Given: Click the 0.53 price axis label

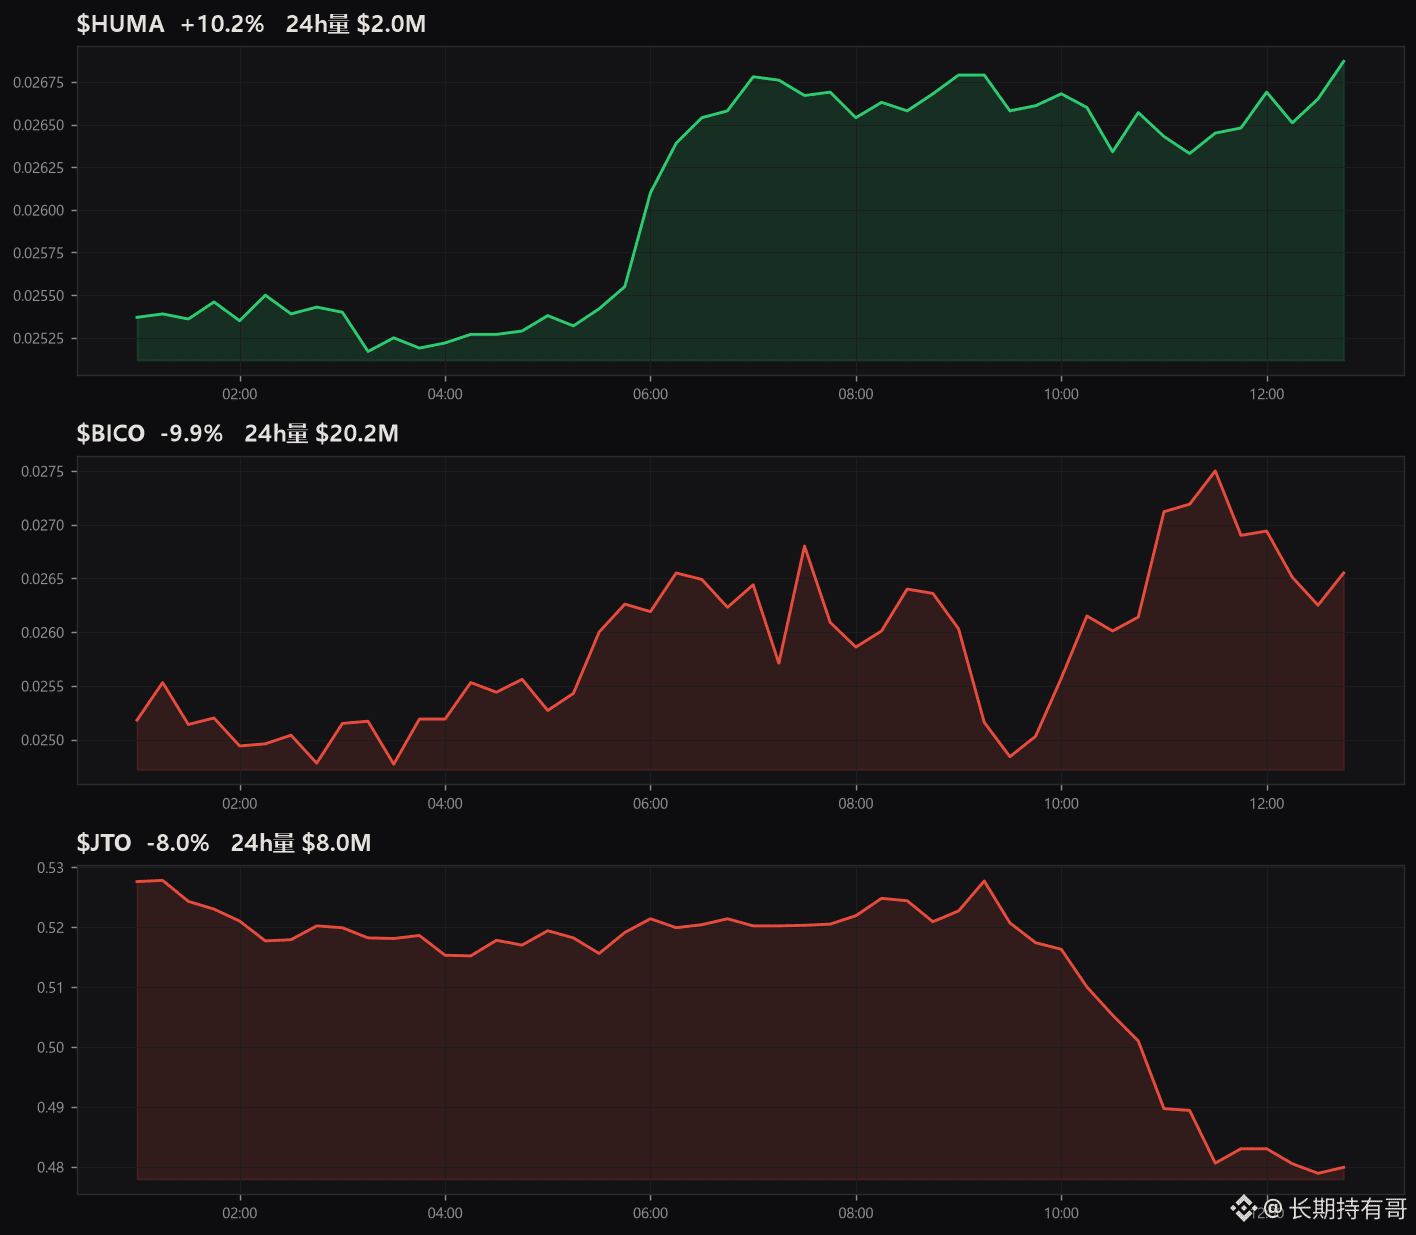Looking at the screenshot, I should [50, 868].
